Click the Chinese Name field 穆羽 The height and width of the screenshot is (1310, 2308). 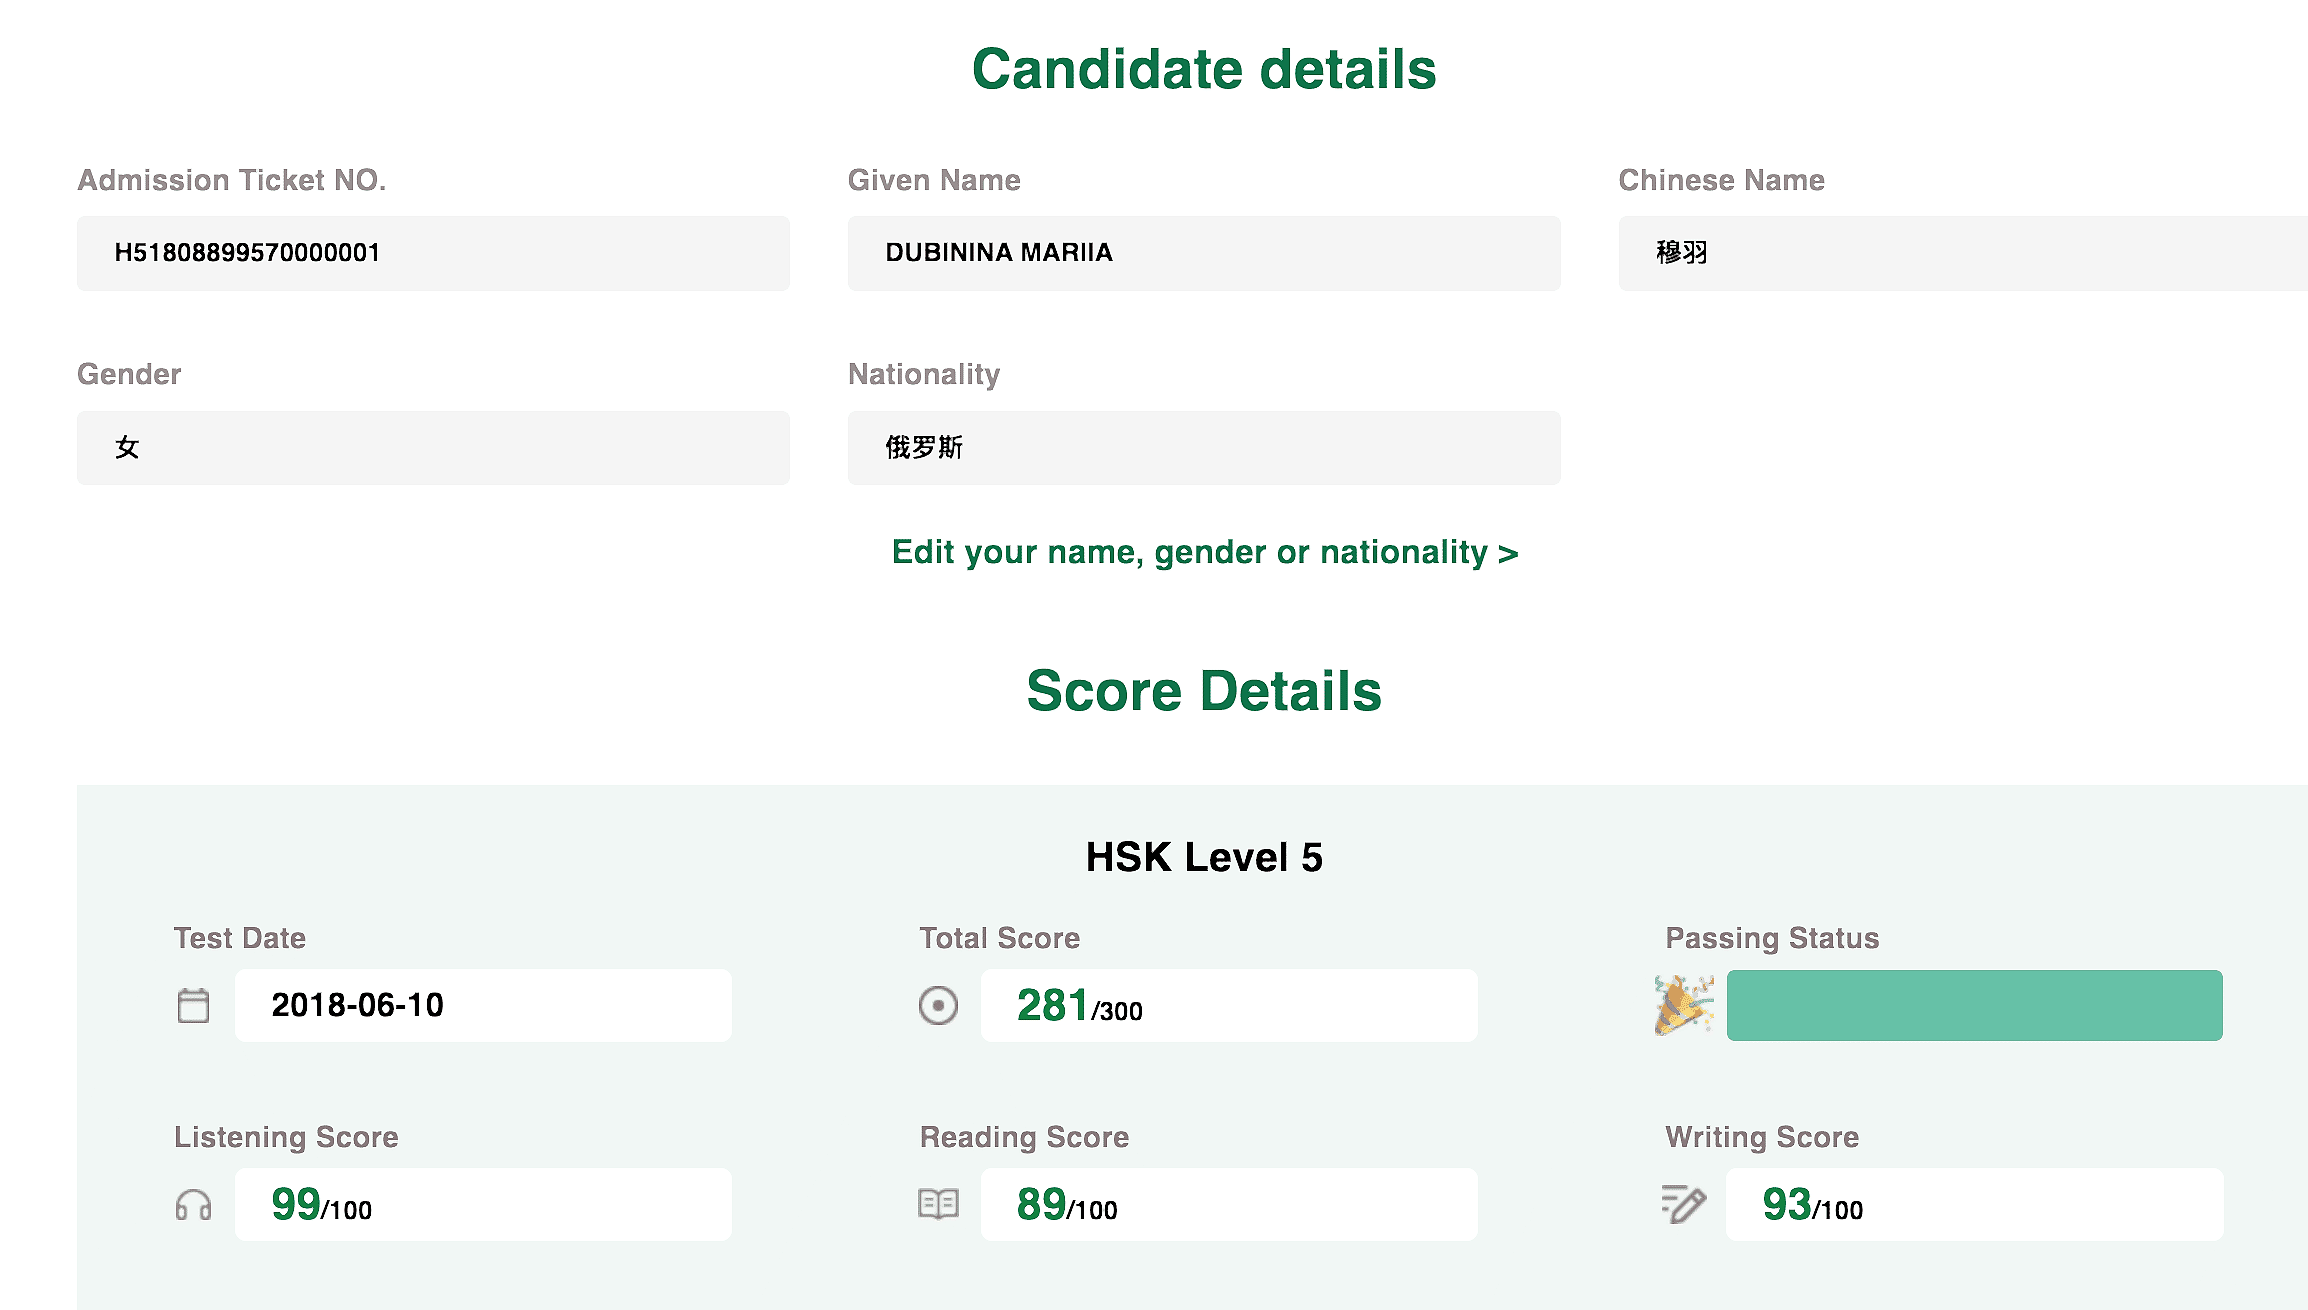click(1963, 253)
